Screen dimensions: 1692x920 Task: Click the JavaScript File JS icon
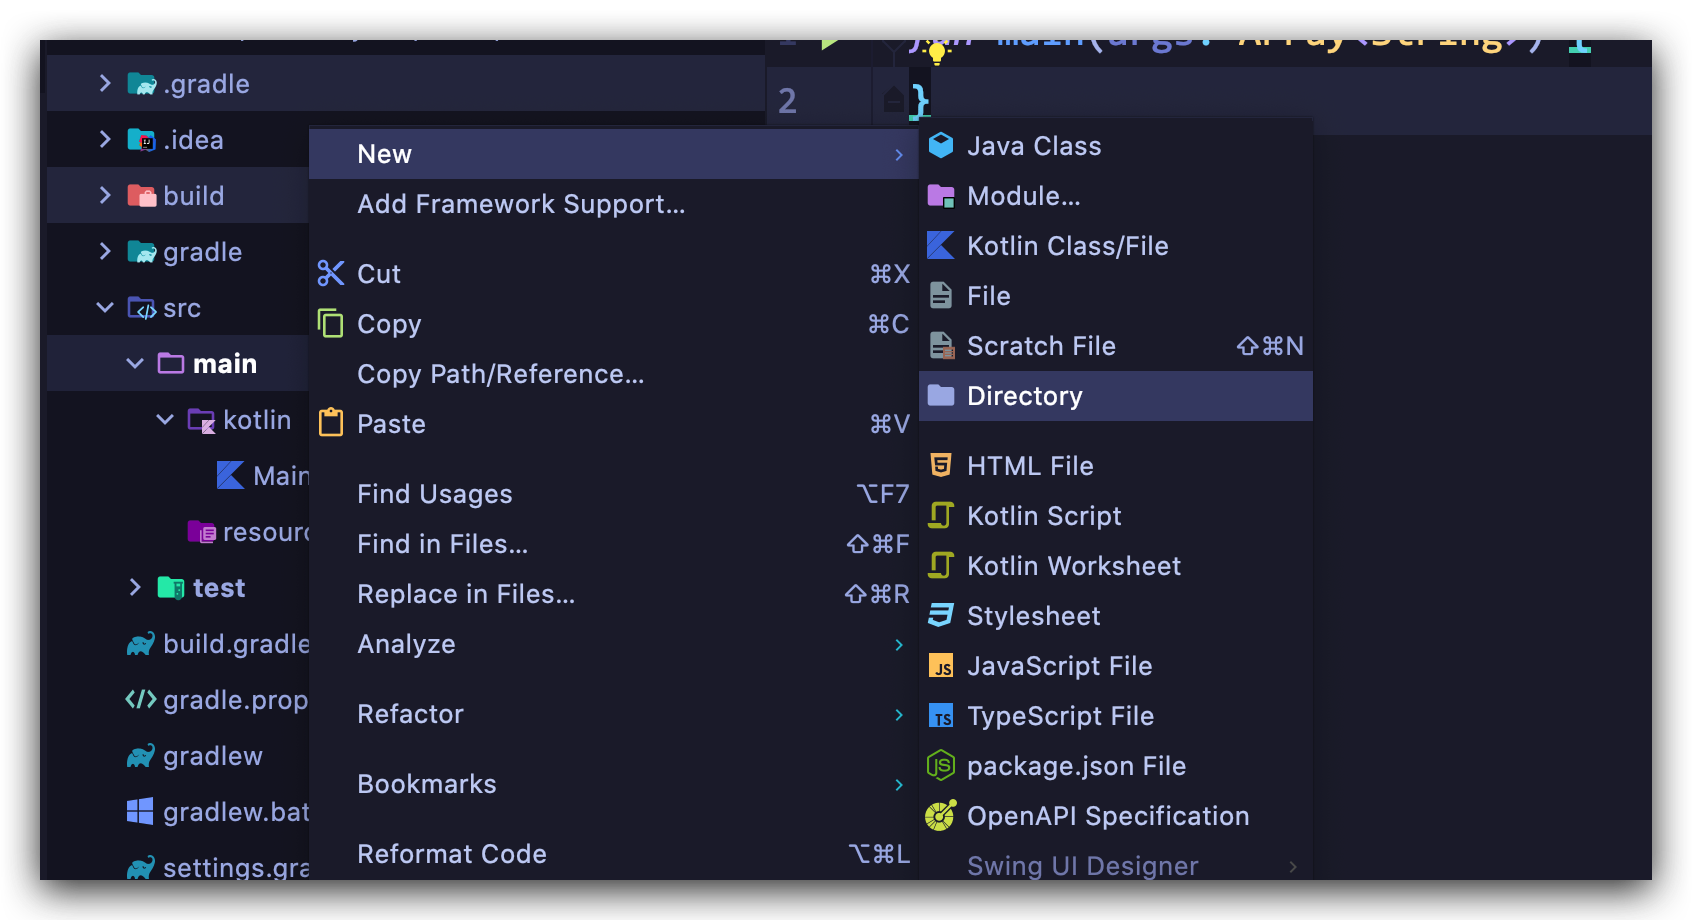coord(941,666)
